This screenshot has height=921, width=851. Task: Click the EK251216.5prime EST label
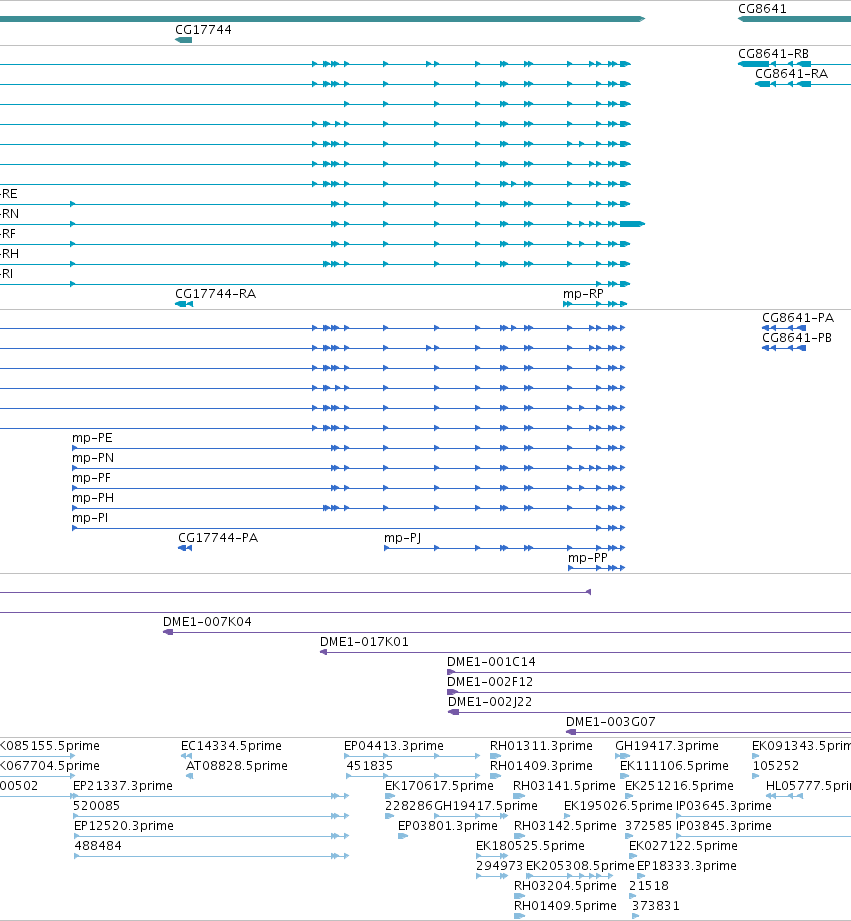coord(680,785)
